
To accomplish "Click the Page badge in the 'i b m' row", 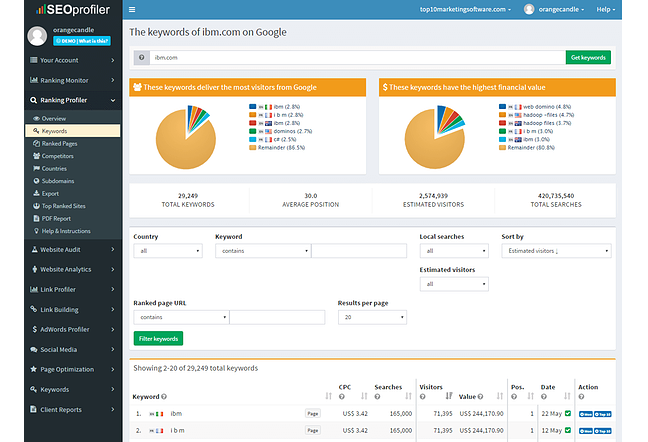I will tap(312, 430).
